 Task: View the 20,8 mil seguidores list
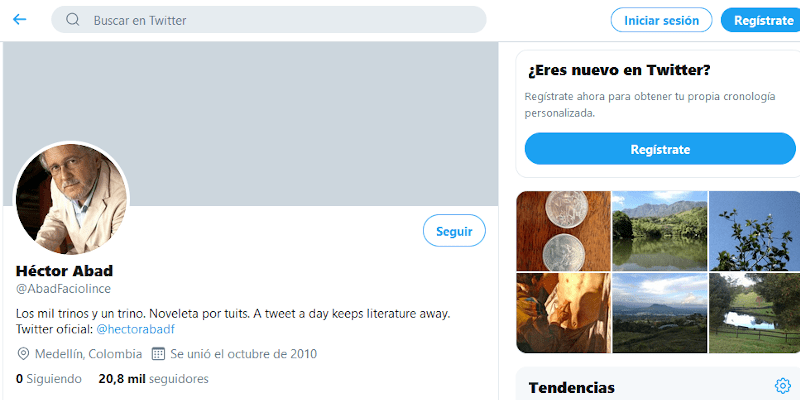[153, 379]
